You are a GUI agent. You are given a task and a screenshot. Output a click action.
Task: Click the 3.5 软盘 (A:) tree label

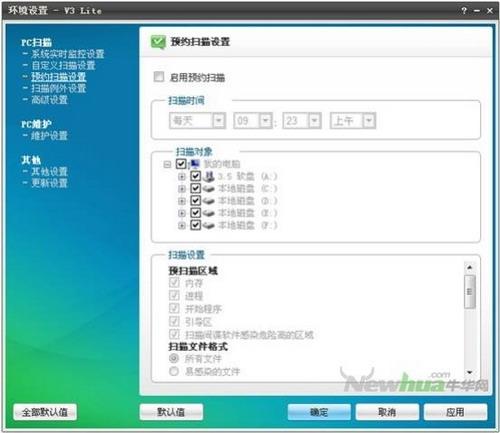pos(248,176)
